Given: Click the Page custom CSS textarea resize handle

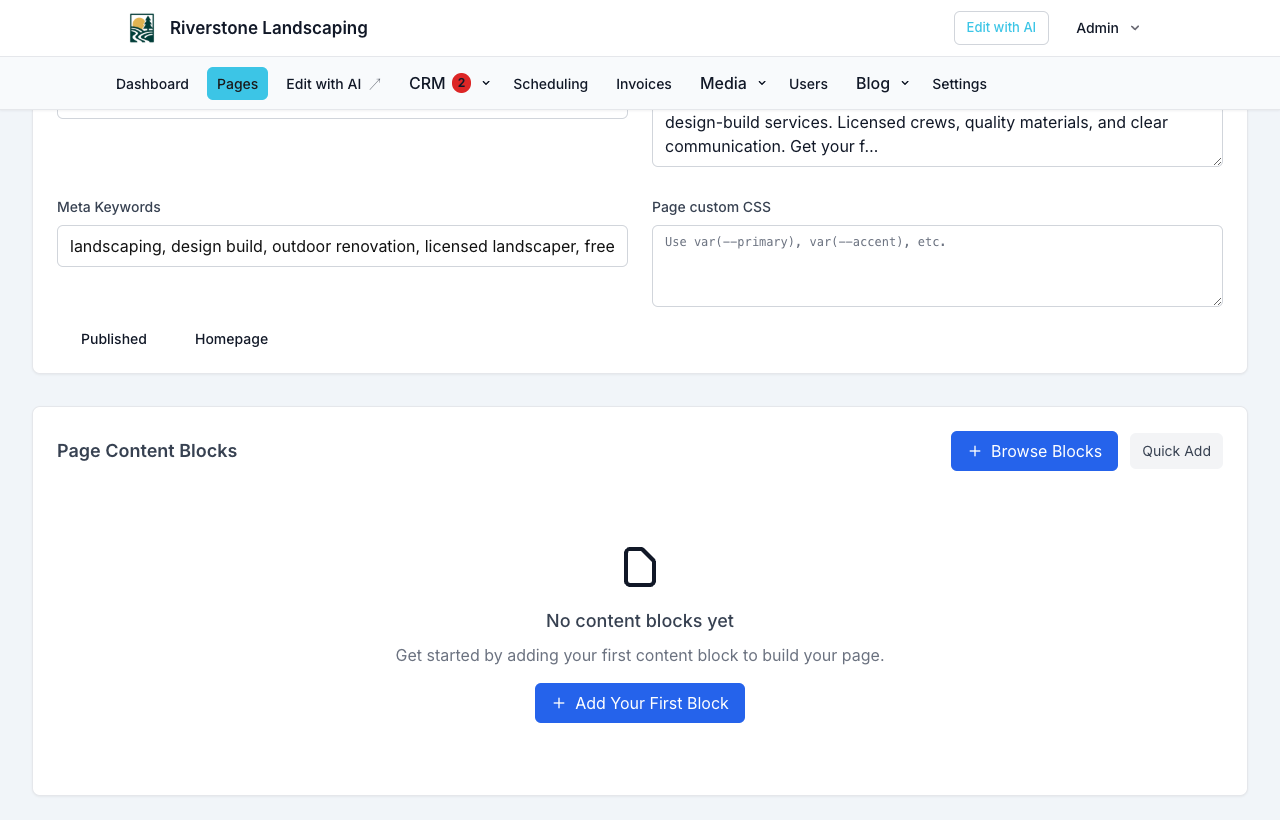Looking at the screenshot, I should (1216, 300).
